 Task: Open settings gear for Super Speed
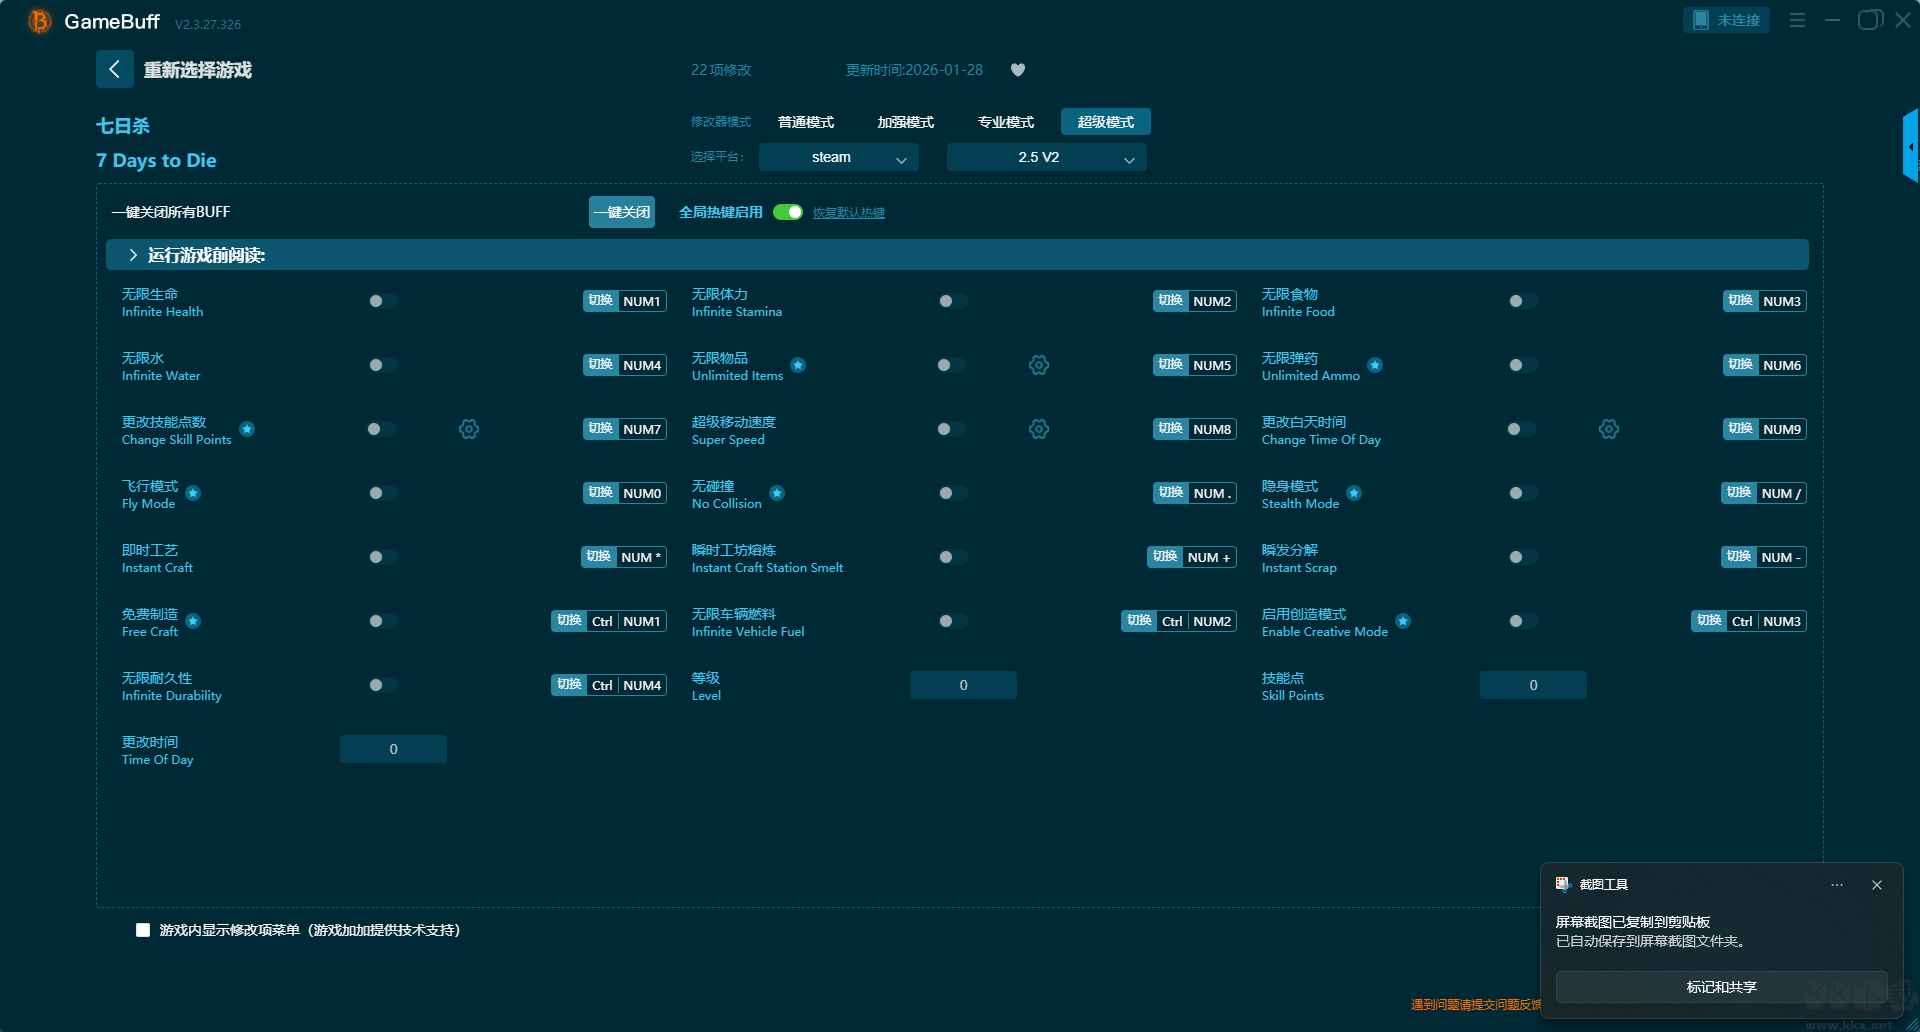[1039, 429]
